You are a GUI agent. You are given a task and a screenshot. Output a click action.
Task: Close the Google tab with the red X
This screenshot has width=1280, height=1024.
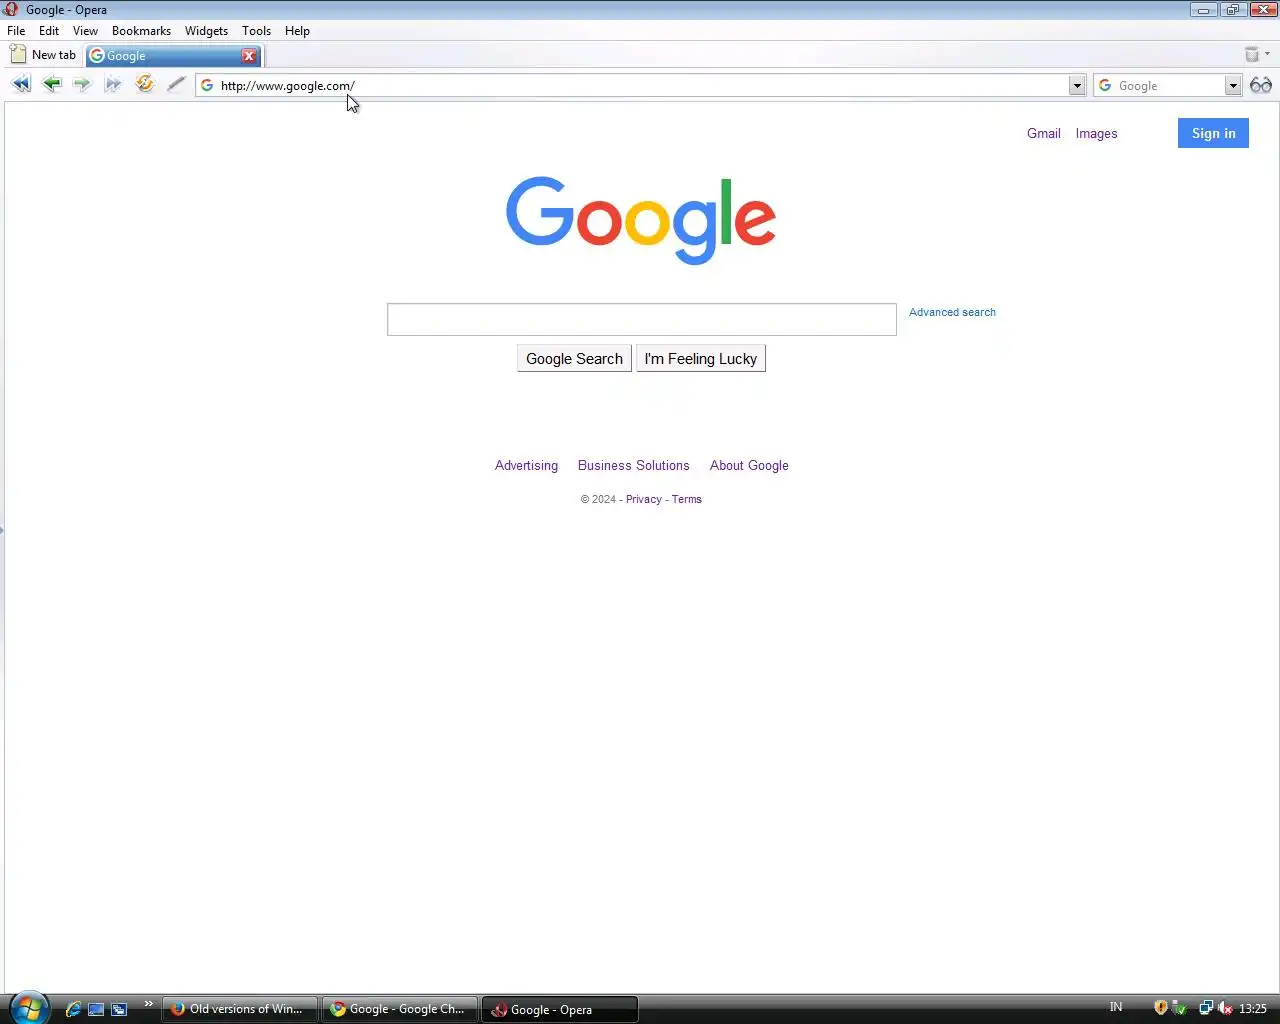tap(249, 56)
